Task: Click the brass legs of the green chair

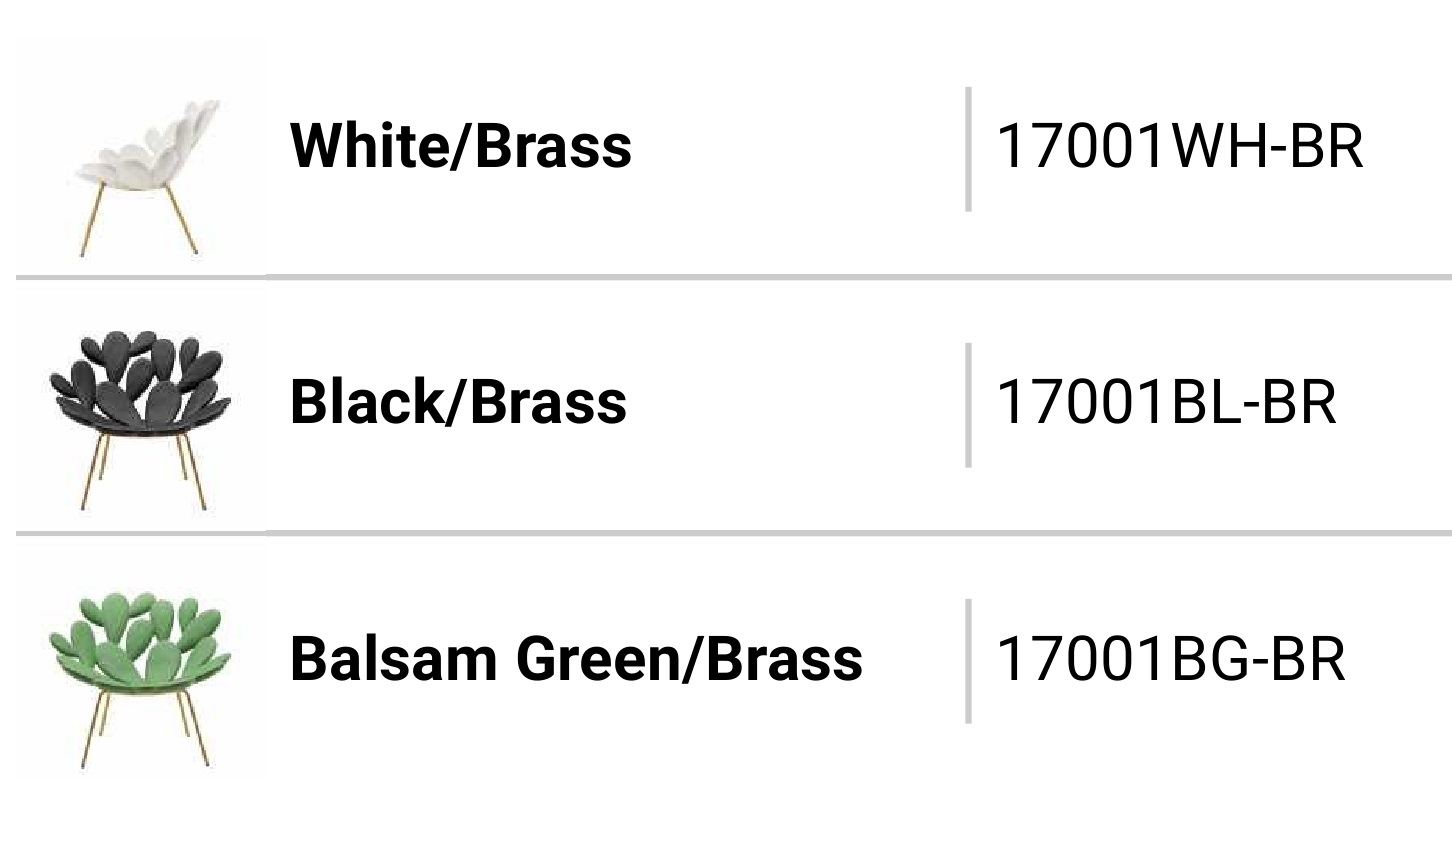Action: pyautogui.click(x=144, y=728)
